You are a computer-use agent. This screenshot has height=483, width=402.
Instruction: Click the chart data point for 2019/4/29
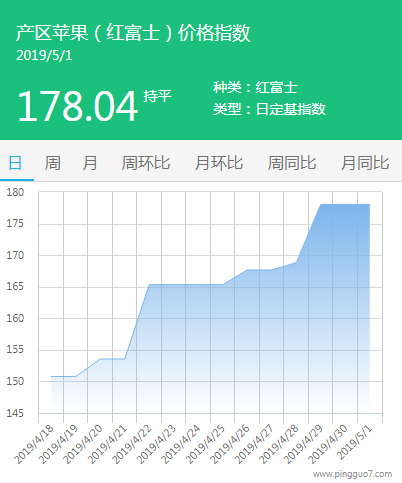pos(321,204)
